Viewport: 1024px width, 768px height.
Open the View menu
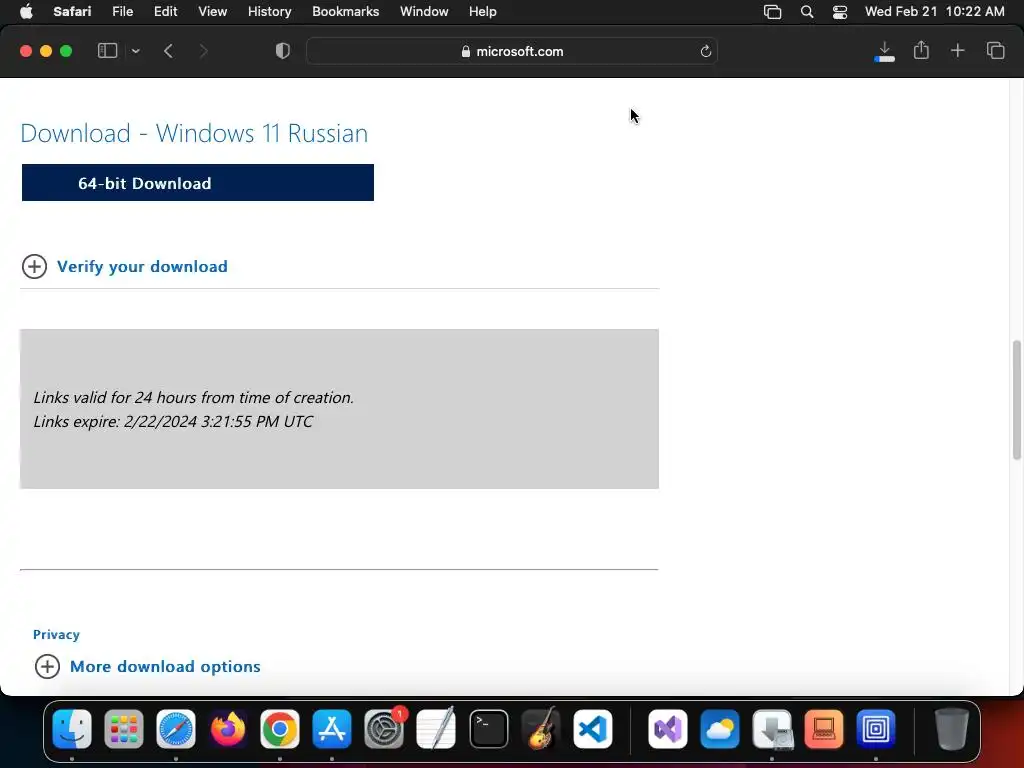(212, 12)
